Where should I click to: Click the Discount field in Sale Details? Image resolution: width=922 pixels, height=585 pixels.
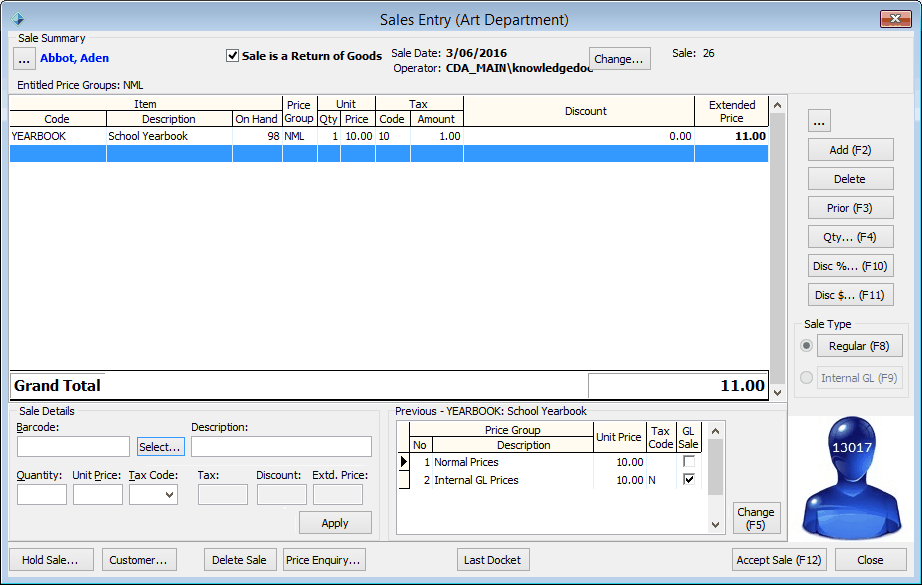[x=282, y=494]
